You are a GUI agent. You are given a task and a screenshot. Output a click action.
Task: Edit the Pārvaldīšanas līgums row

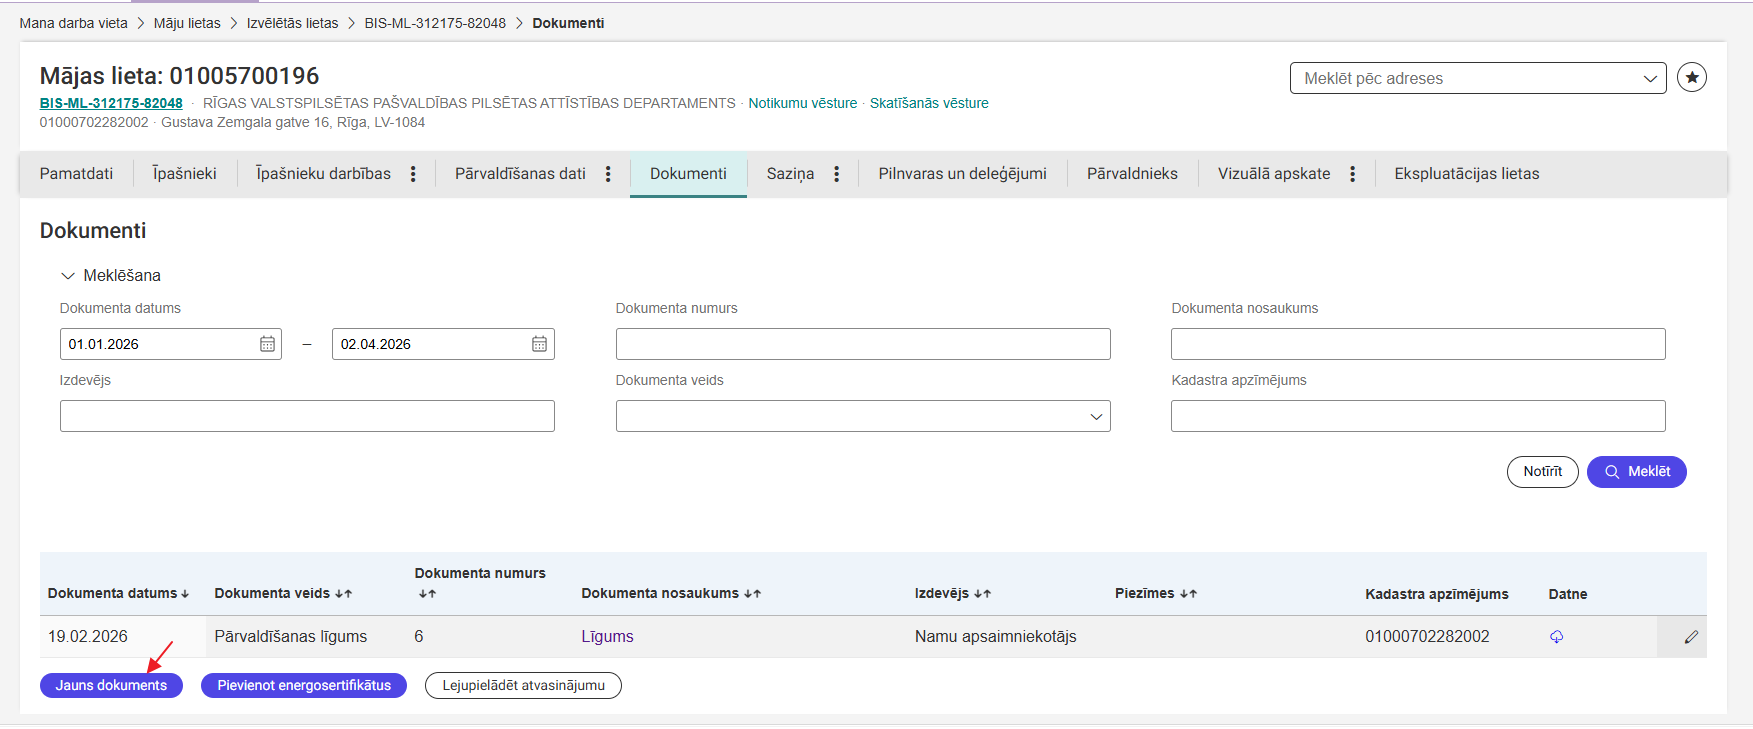(1691, 637)
